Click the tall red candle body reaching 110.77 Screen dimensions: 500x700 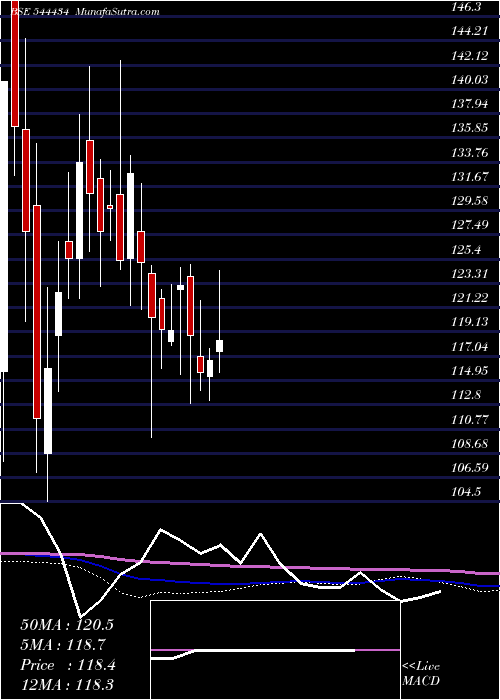pyautogui.click(x=37, y=312)
